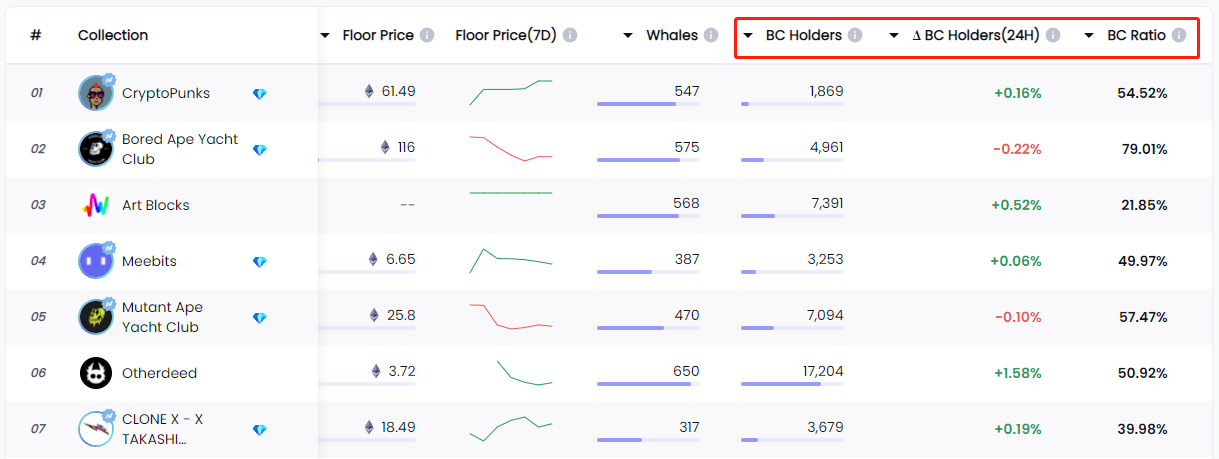Click Ethereum icon next to 61.49 floor price
This screenshot has height=459, width=1219.
[369, 91]
